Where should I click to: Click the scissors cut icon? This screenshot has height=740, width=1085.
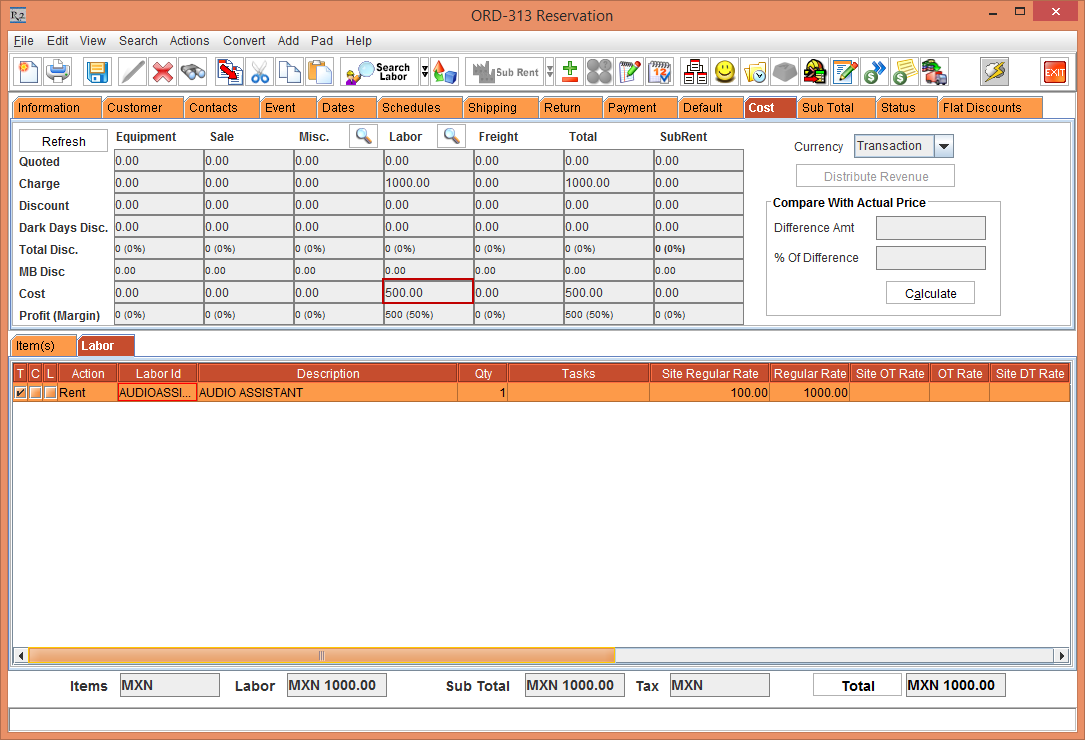(260, 72)
